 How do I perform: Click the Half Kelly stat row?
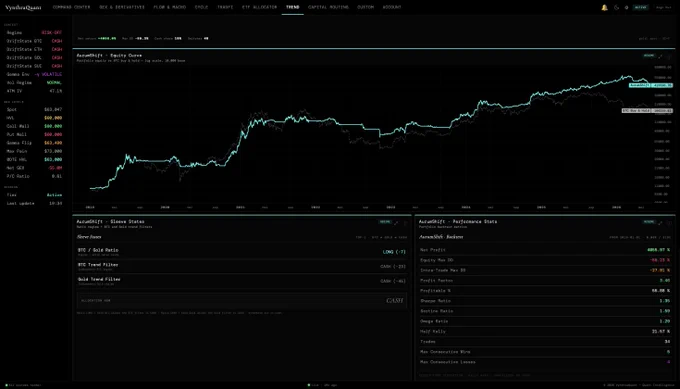point(545,331)
